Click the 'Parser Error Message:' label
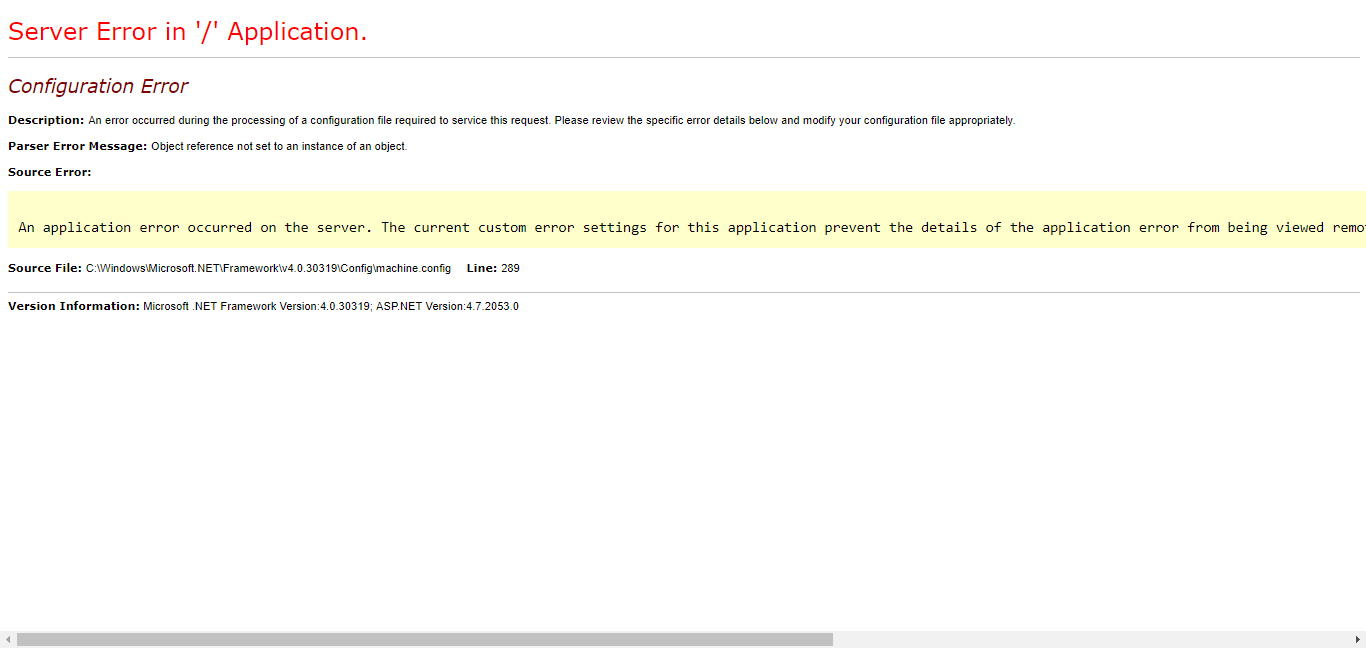Viewport: 1366px width, 648px height. point(77,146)
